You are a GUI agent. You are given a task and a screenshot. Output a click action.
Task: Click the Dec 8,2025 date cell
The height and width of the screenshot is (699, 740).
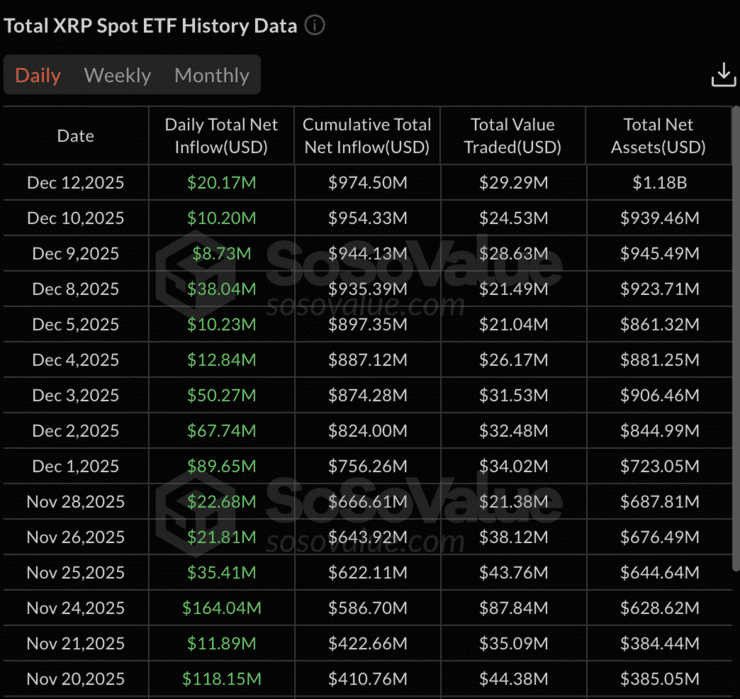76,289
